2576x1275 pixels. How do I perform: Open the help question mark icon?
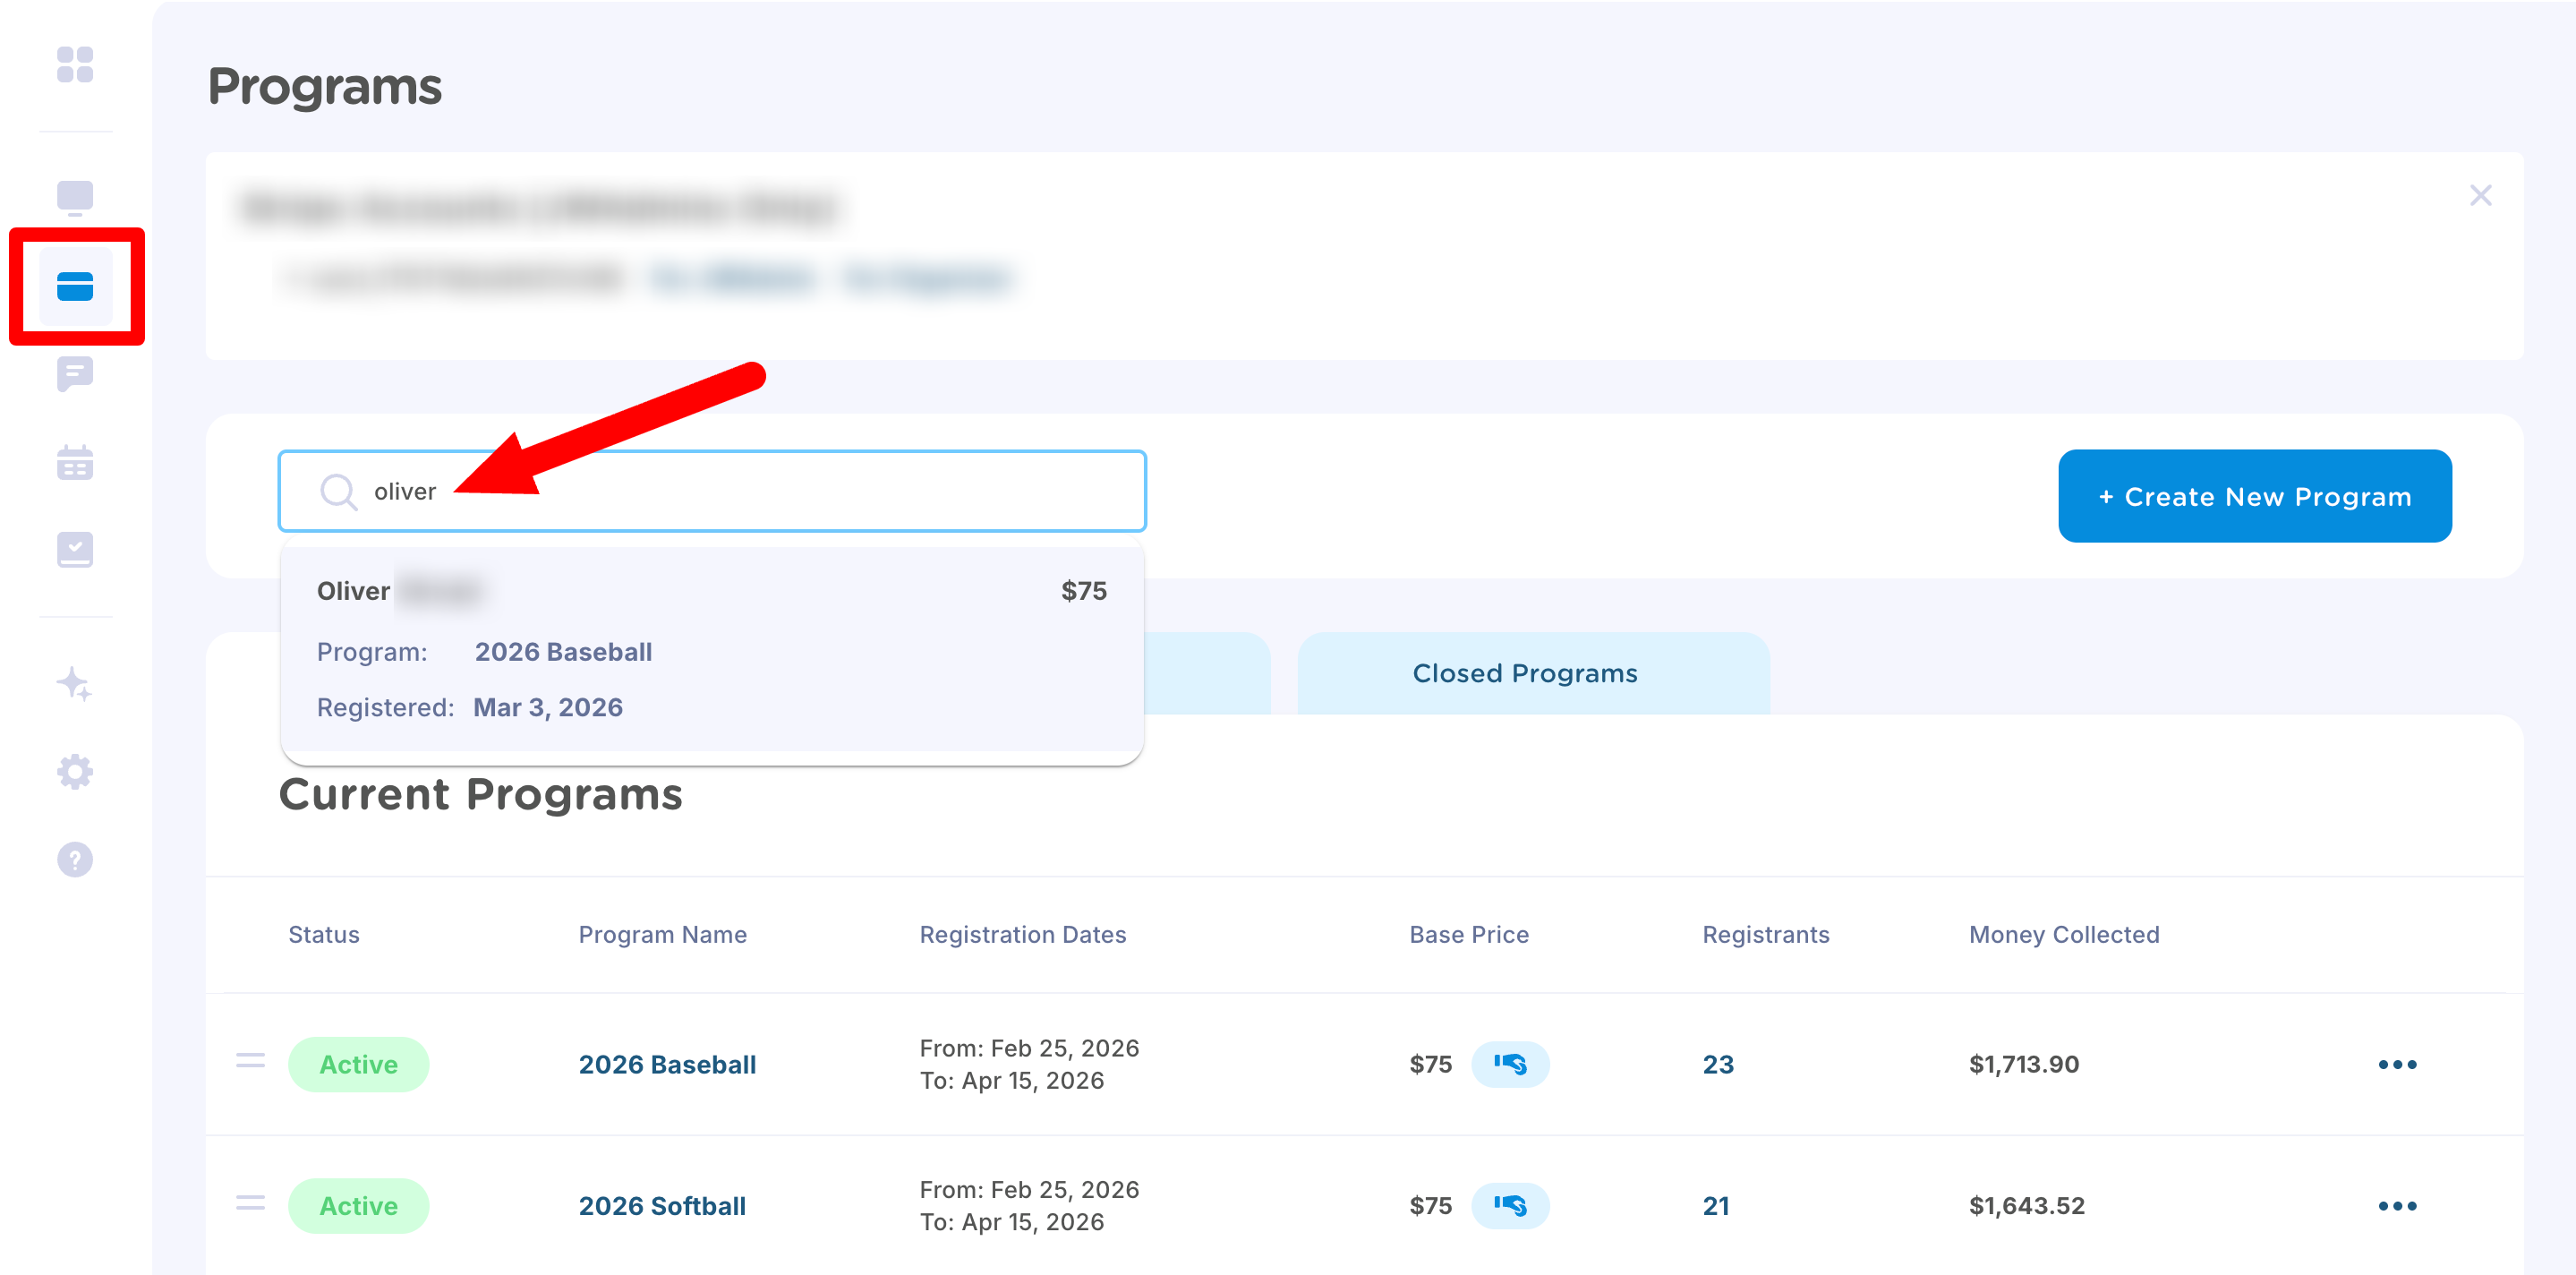(75, 859)
